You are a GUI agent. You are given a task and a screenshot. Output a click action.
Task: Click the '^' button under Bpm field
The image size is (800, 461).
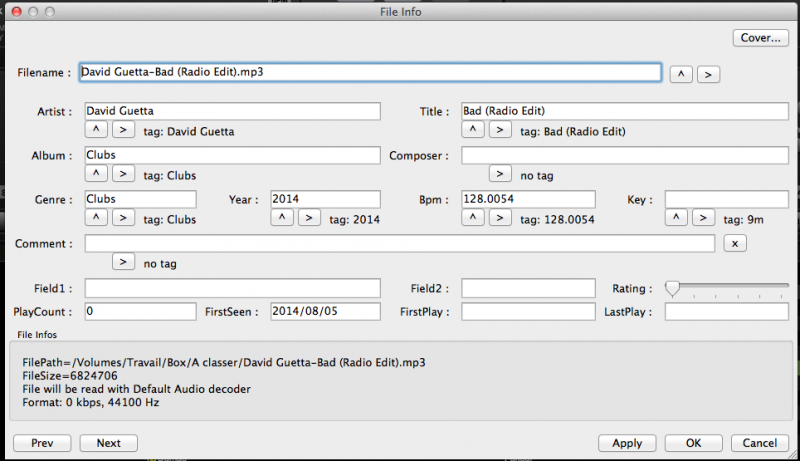474,218
